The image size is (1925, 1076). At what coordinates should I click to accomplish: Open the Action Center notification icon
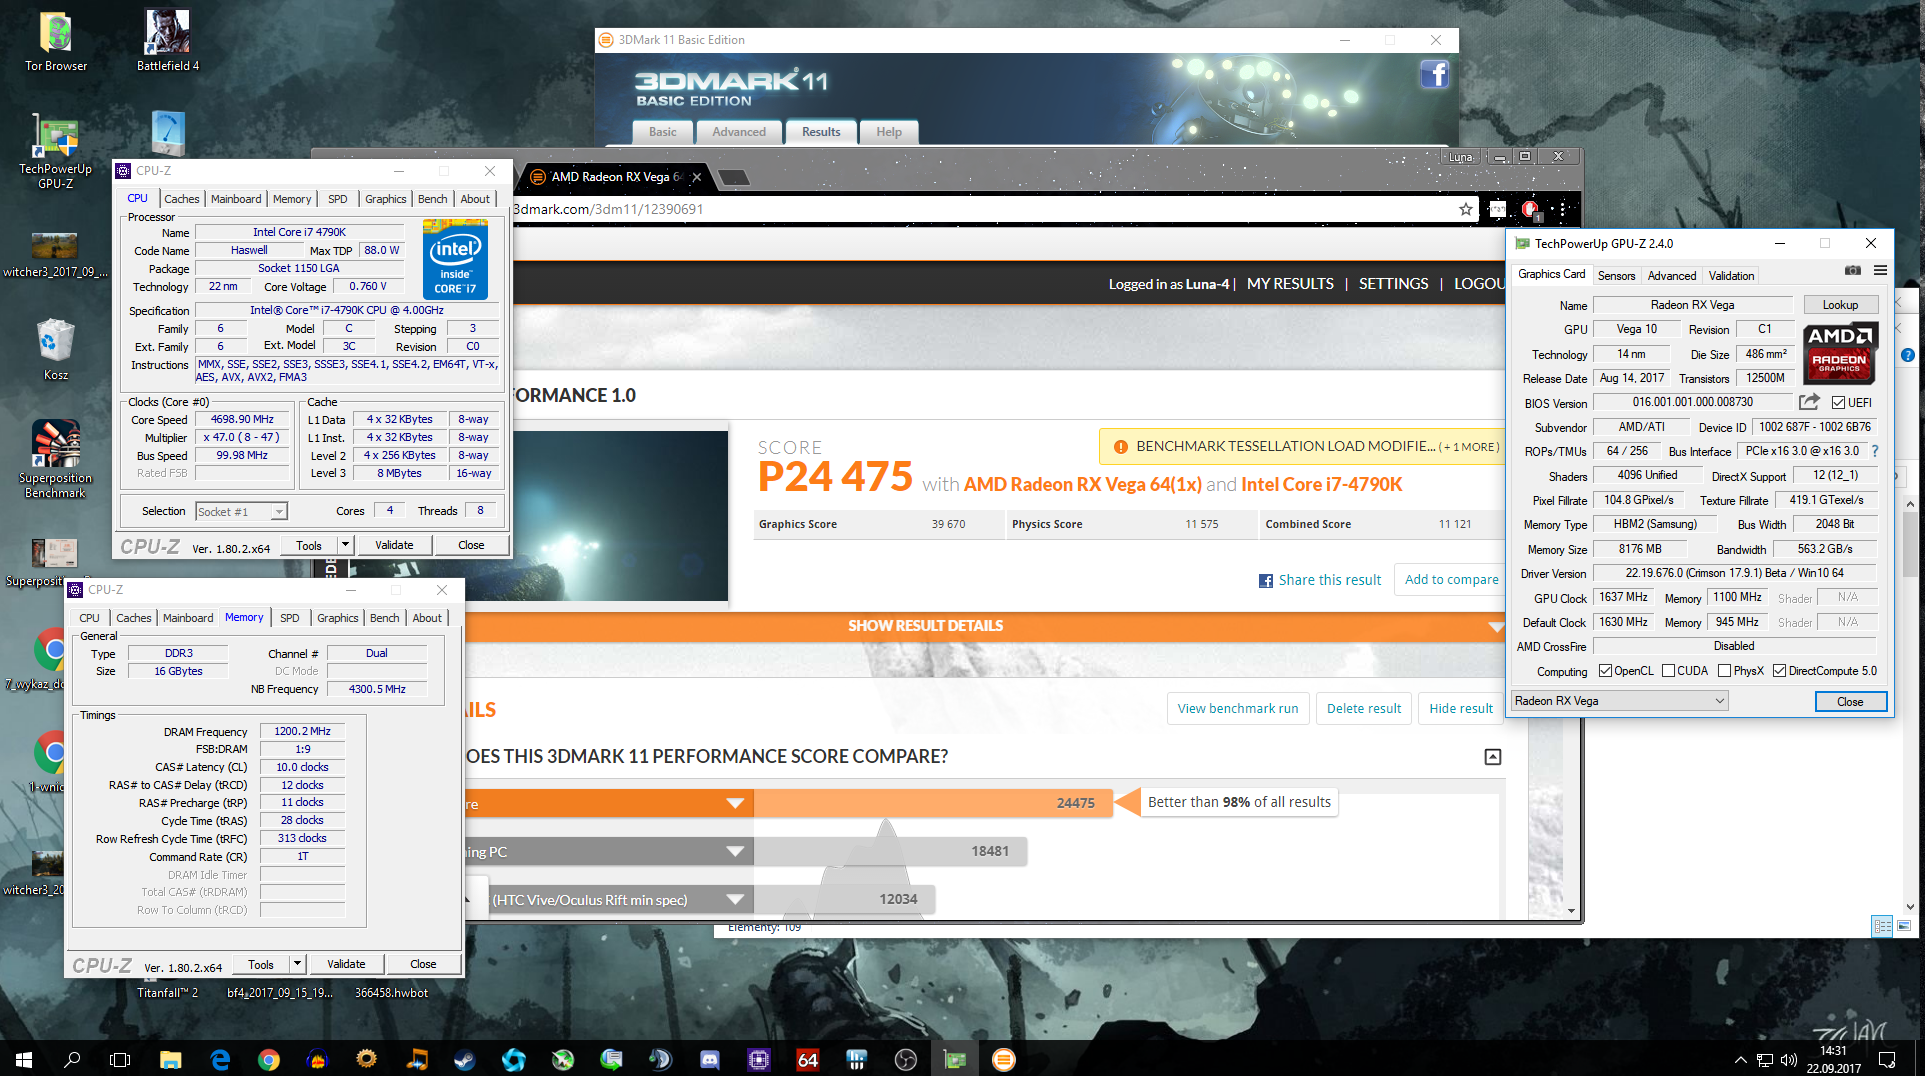click(1887, 1059)
